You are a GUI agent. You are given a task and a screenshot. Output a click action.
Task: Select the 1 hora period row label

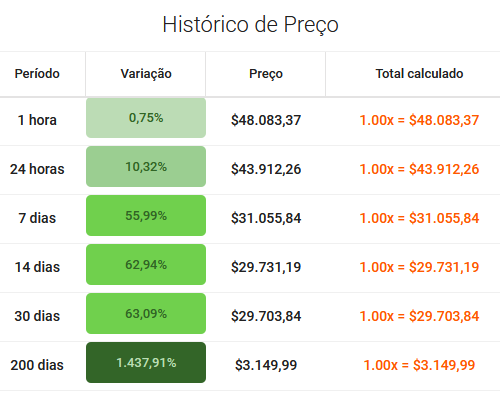[x=37, y=120]
